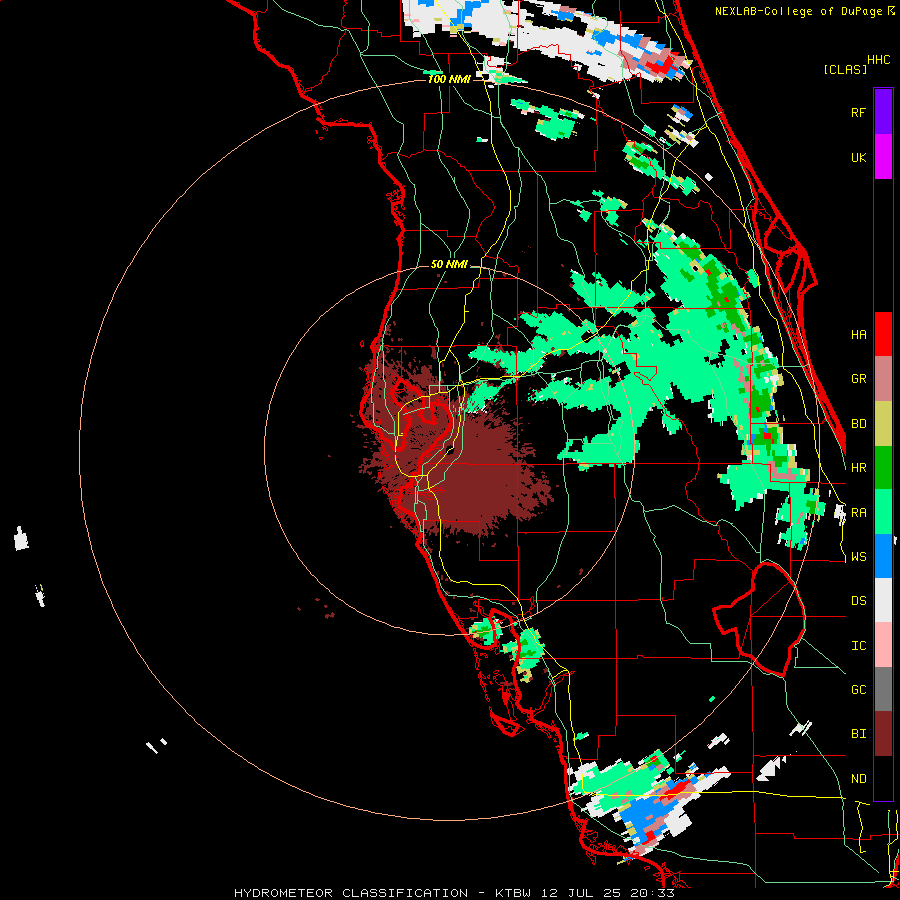Image resolution: width=900 pixels, height=900 pixels.
Task: Click the "BI" legend label
Action: coord(858,734)
